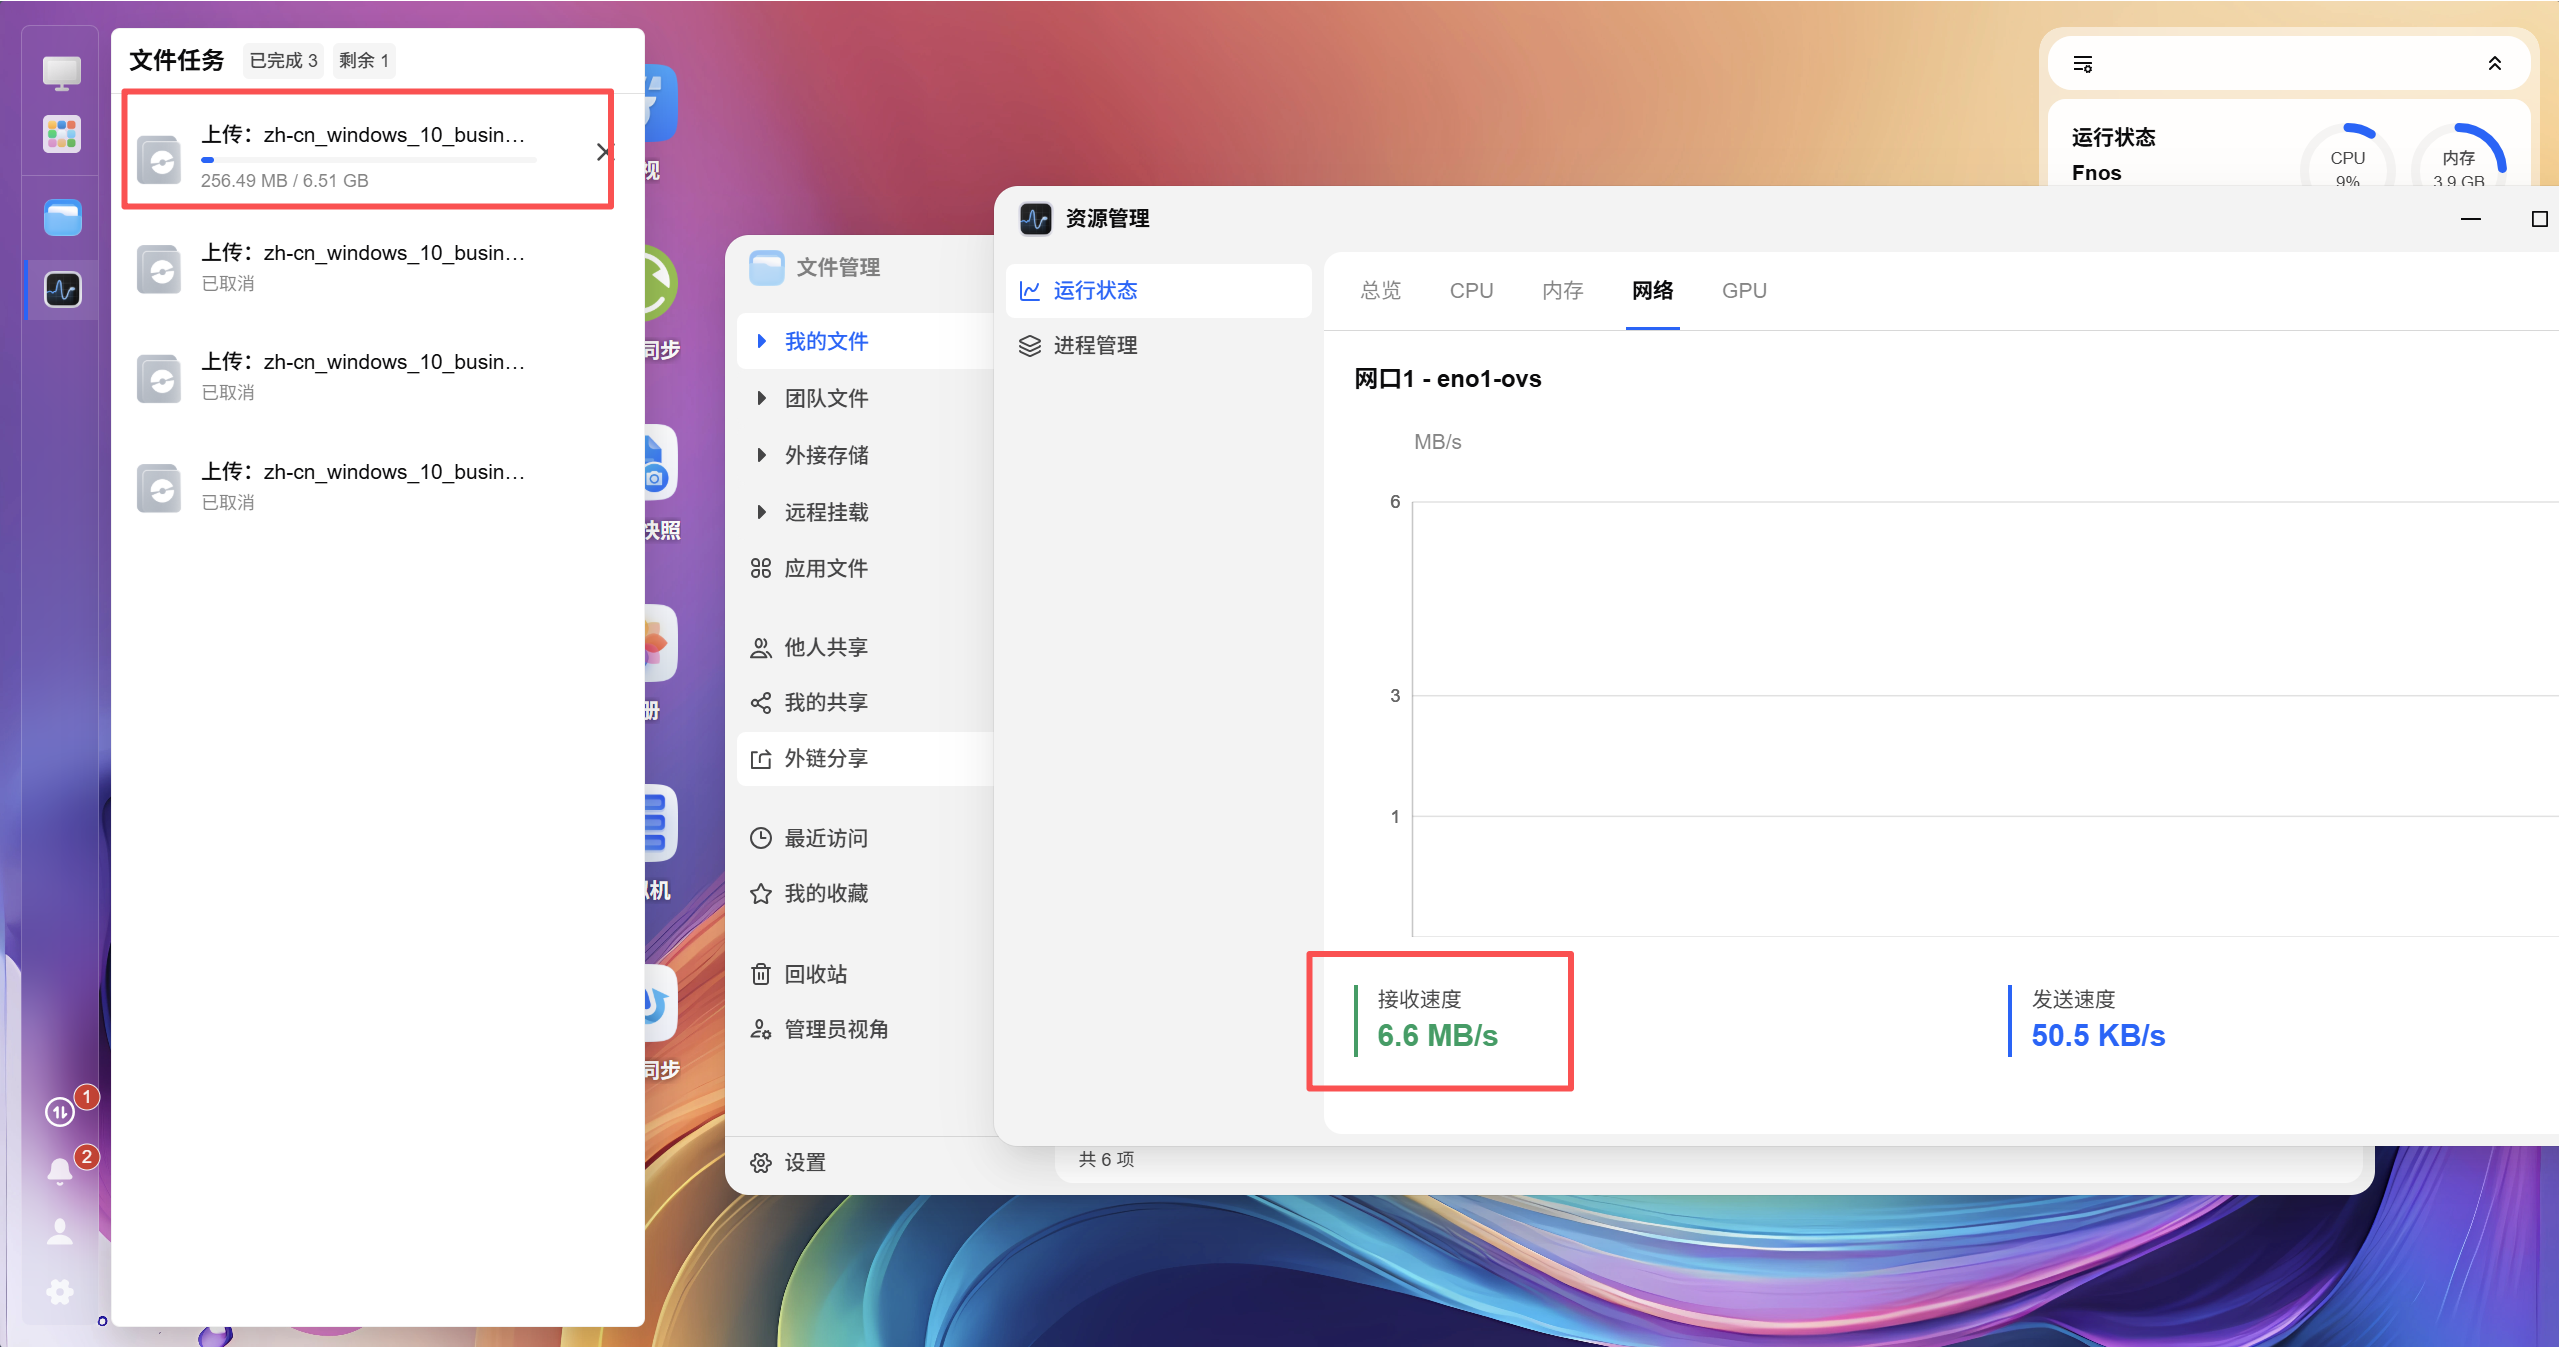Click the 发送速度 50.5 KB/s value

point(2098,1035)
